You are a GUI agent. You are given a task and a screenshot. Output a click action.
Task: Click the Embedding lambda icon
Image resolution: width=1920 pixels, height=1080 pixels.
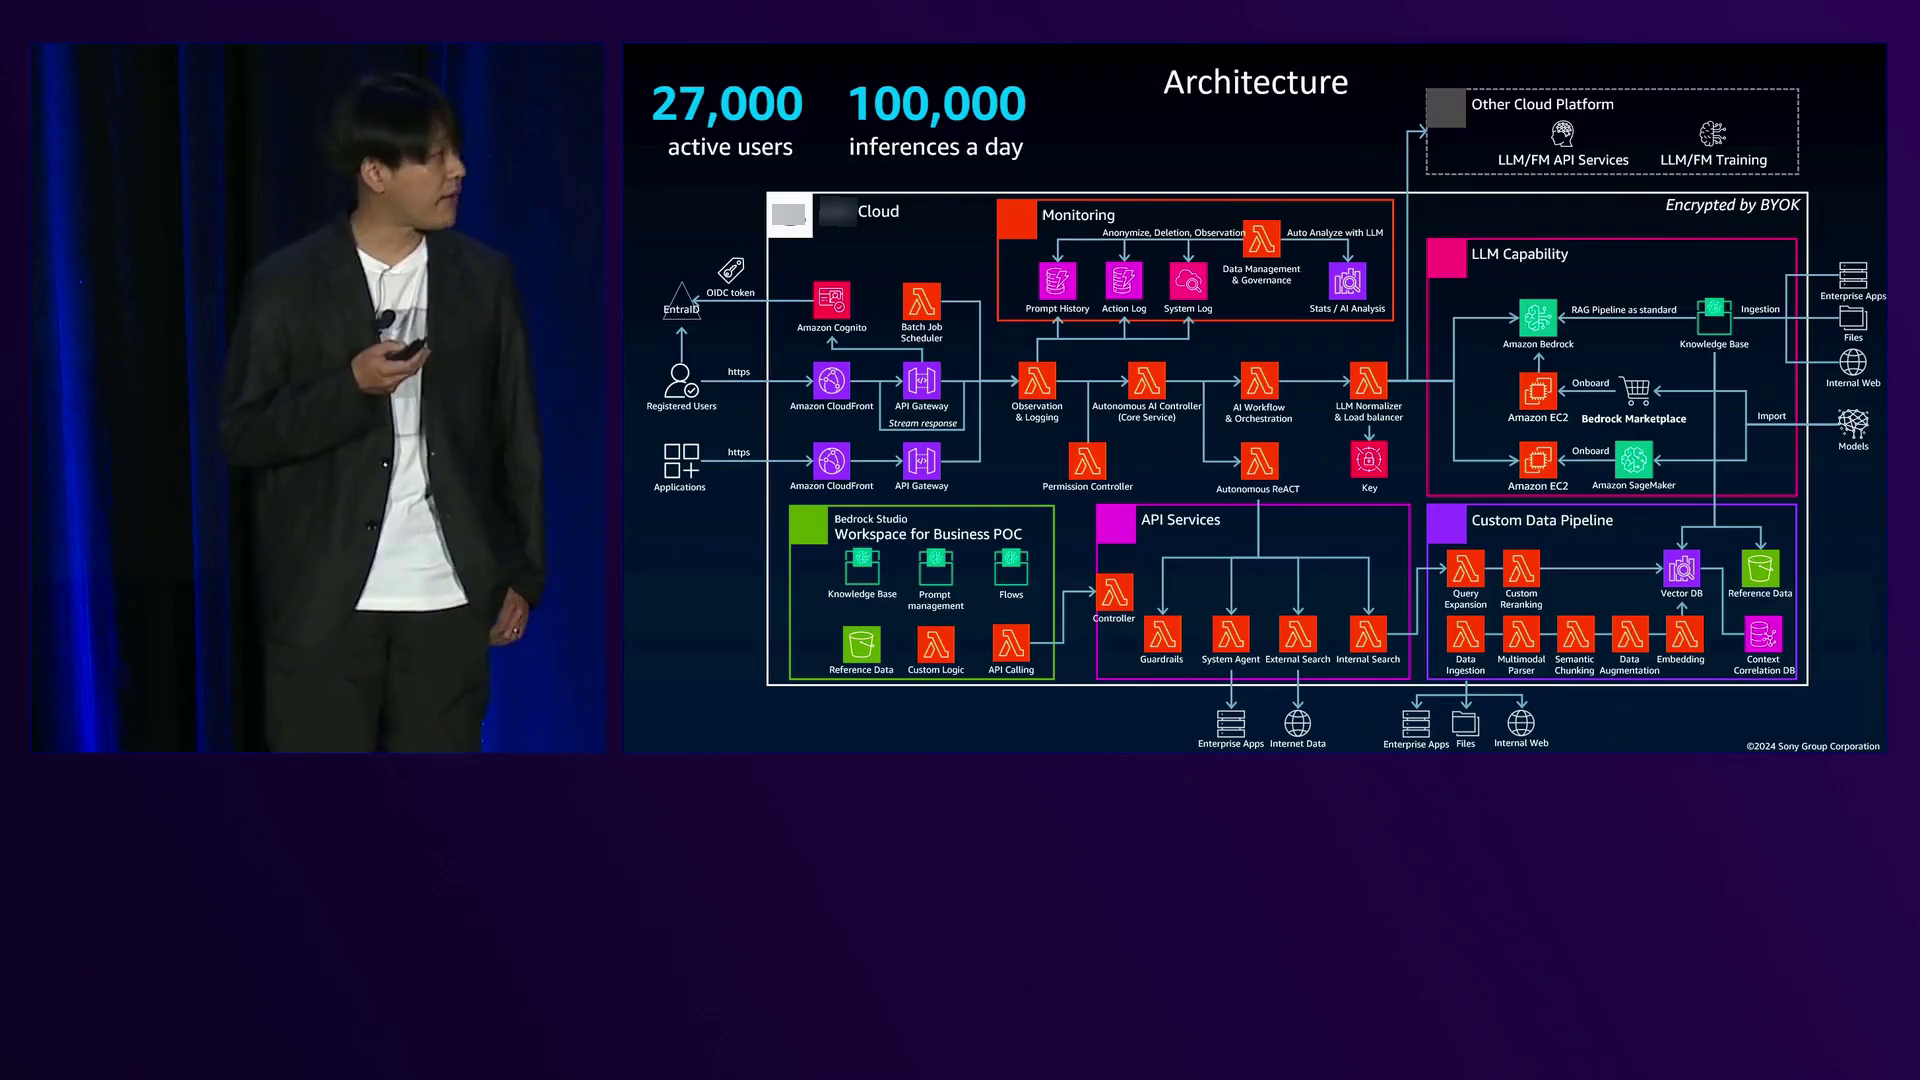1683,634
